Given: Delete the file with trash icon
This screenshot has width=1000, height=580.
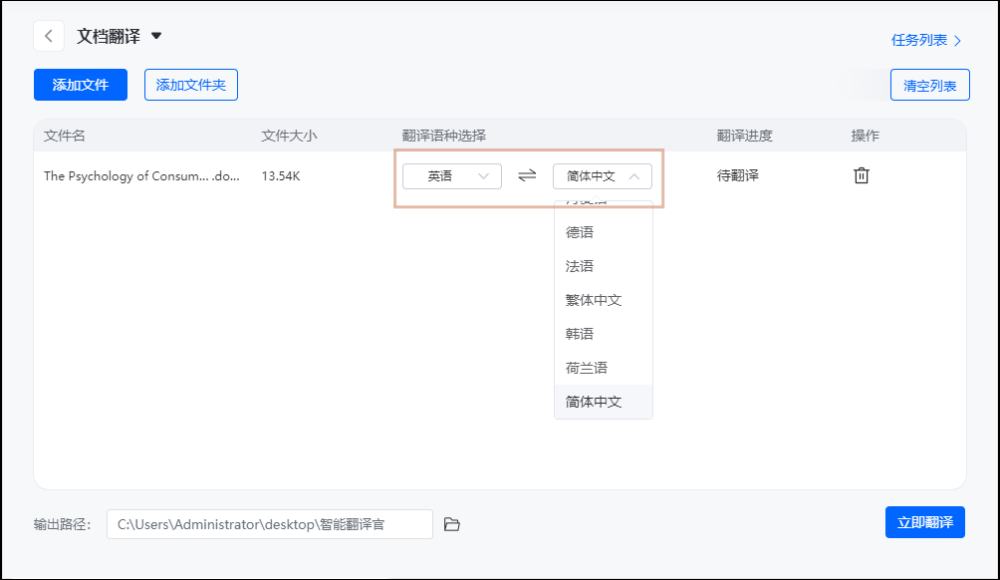Looking at the screenshot, I should [x=861, y=176].
